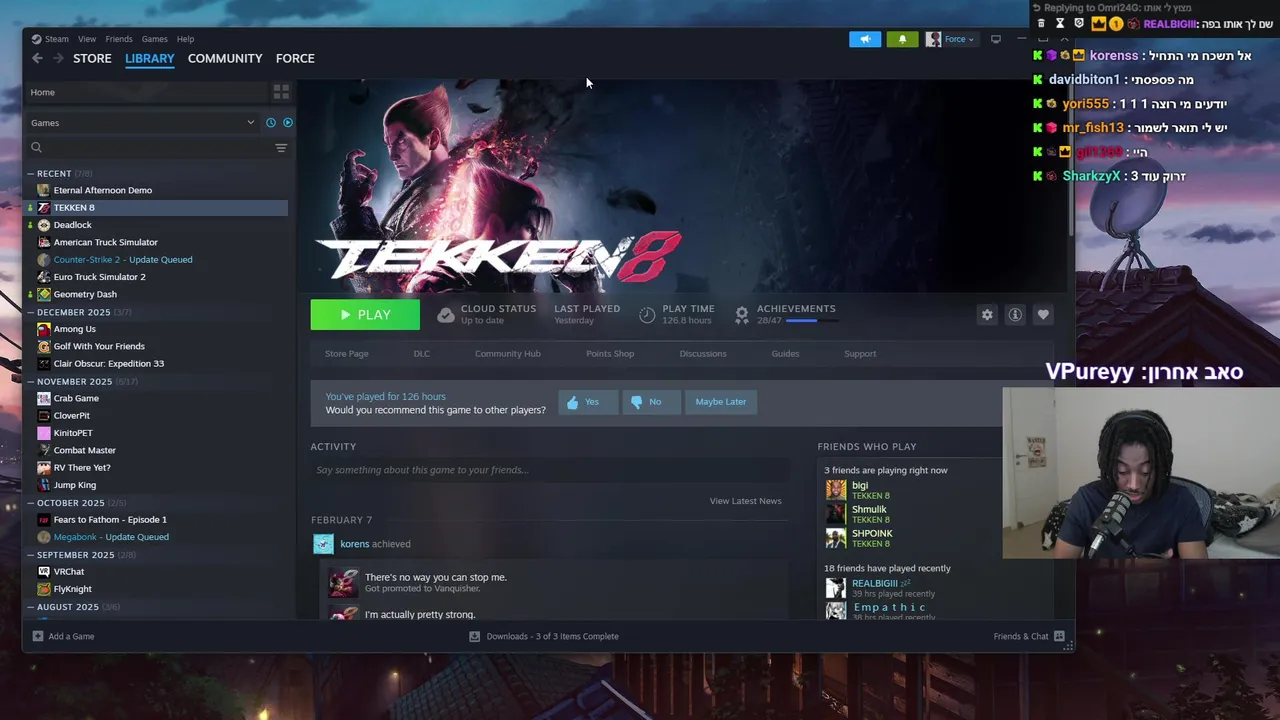Image resolution: width=1280 pixels, height=720 pixels.
Task: Collapse the OCTOBER 2025 category
Action: click(31, 503)
